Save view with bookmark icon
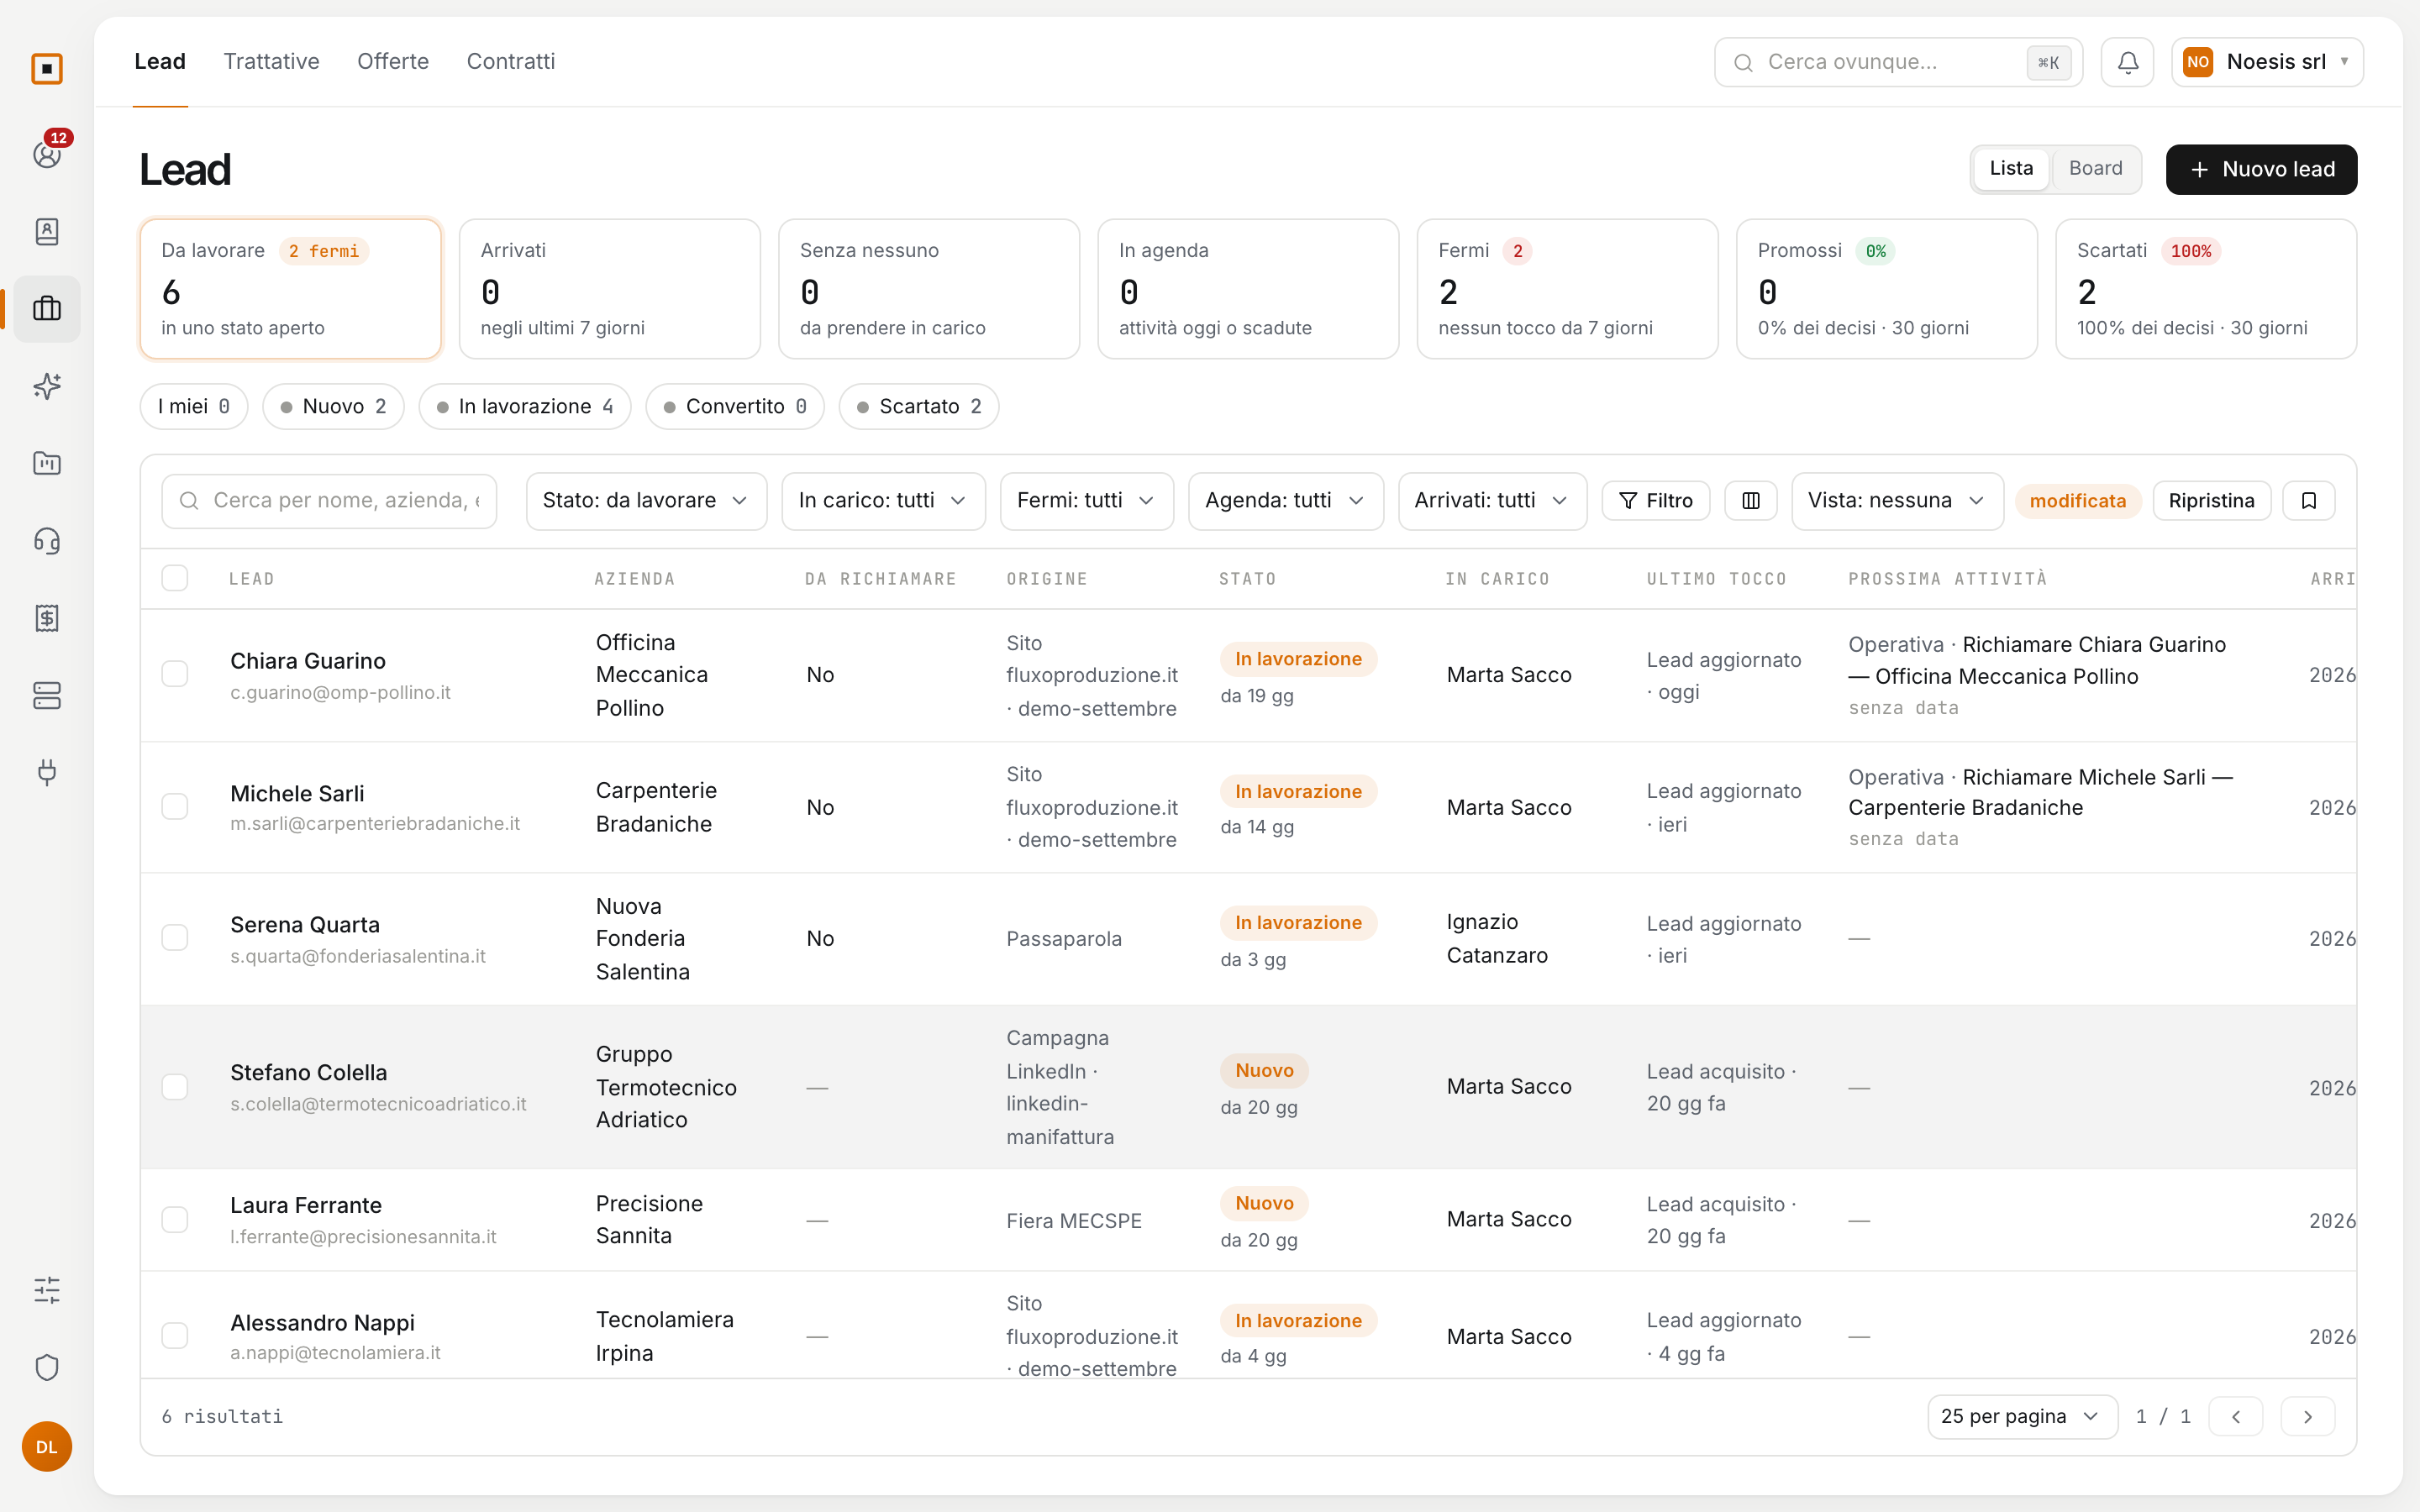 pyautogui.click(x=2309, y=501)
